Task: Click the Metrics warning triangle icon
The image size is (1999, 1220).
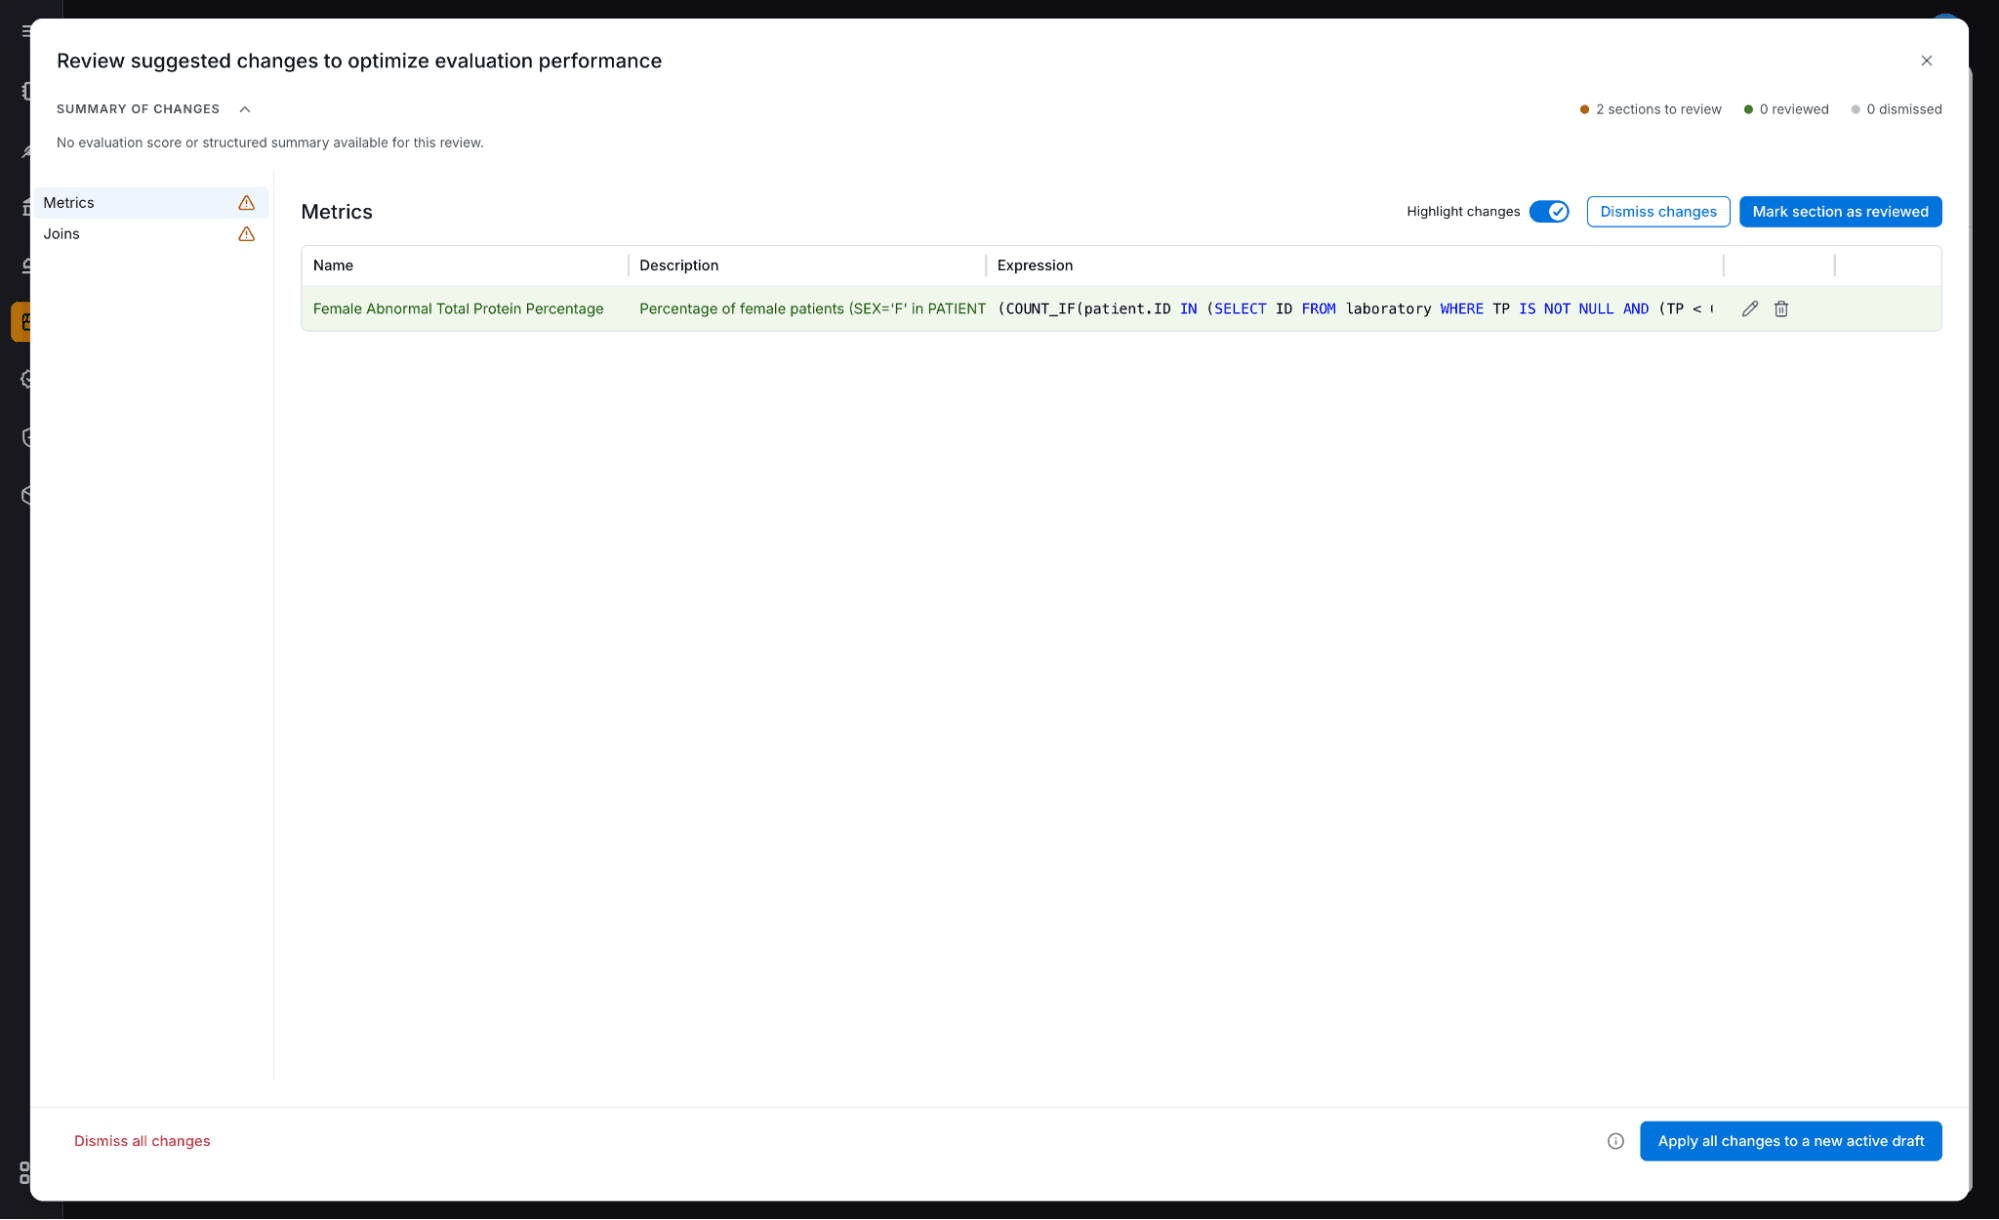Action: pos(246,203)
